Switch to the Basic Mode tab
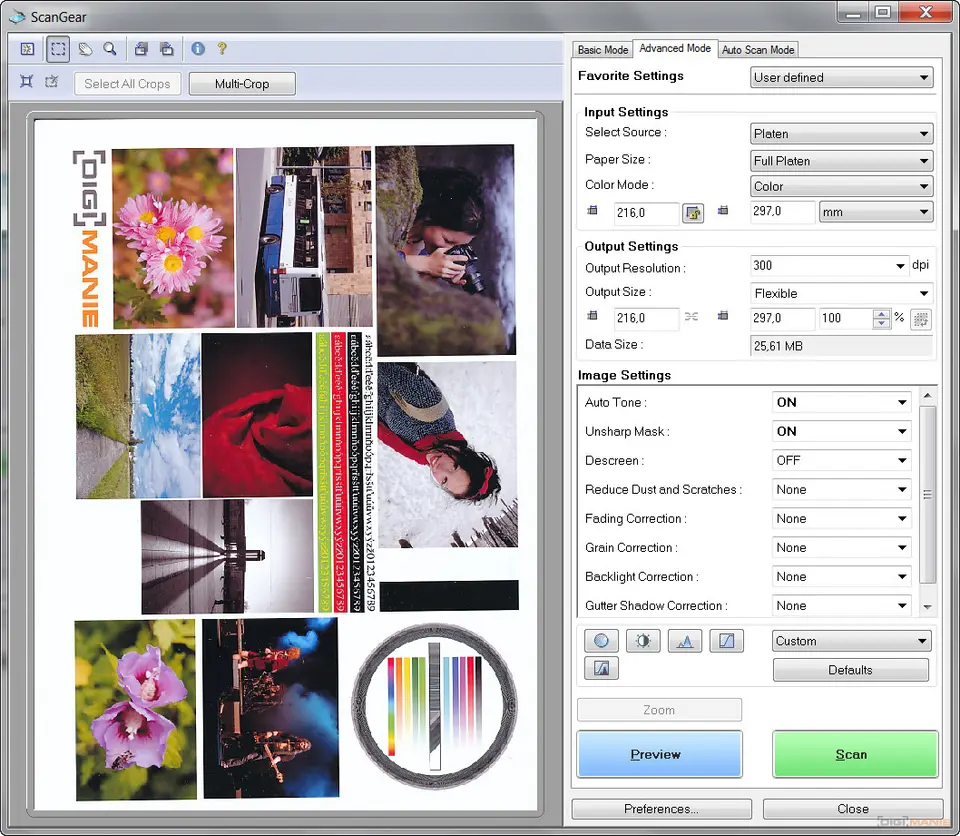Viewport: 960px width, 836px height. coord(603,50)
